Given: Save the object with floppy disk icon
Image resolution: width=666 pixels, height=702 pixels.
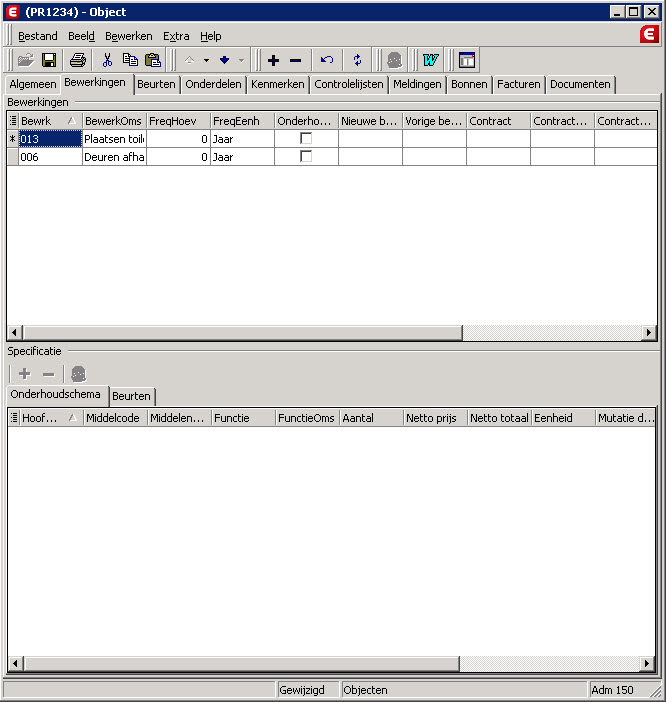Looking at the screenshot, I should coord(49,60).
